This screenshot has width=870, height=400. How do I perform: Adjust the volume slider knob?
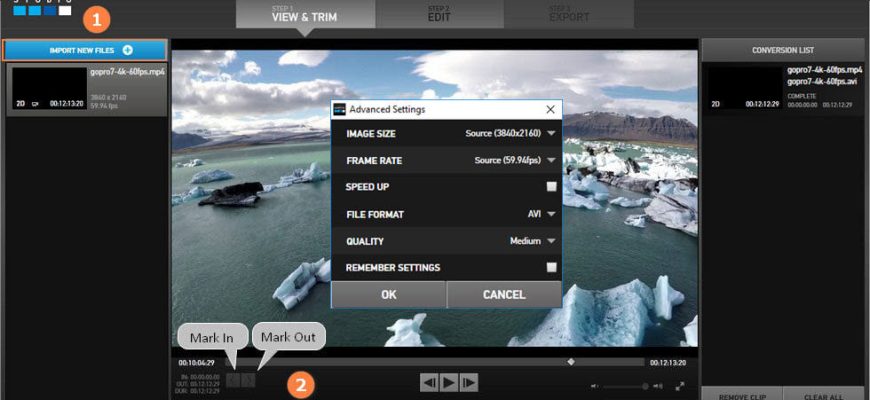pos(645,386)
